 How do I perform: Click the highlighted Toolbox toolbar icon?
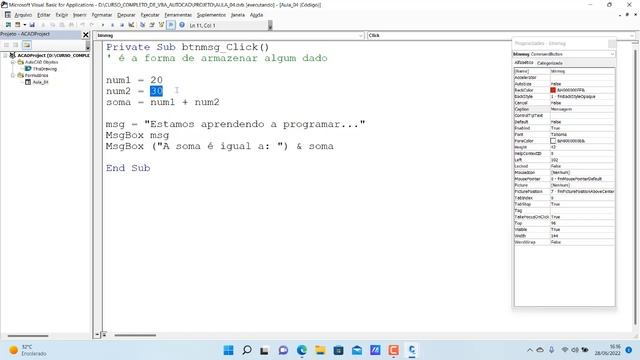coord(171,25)
